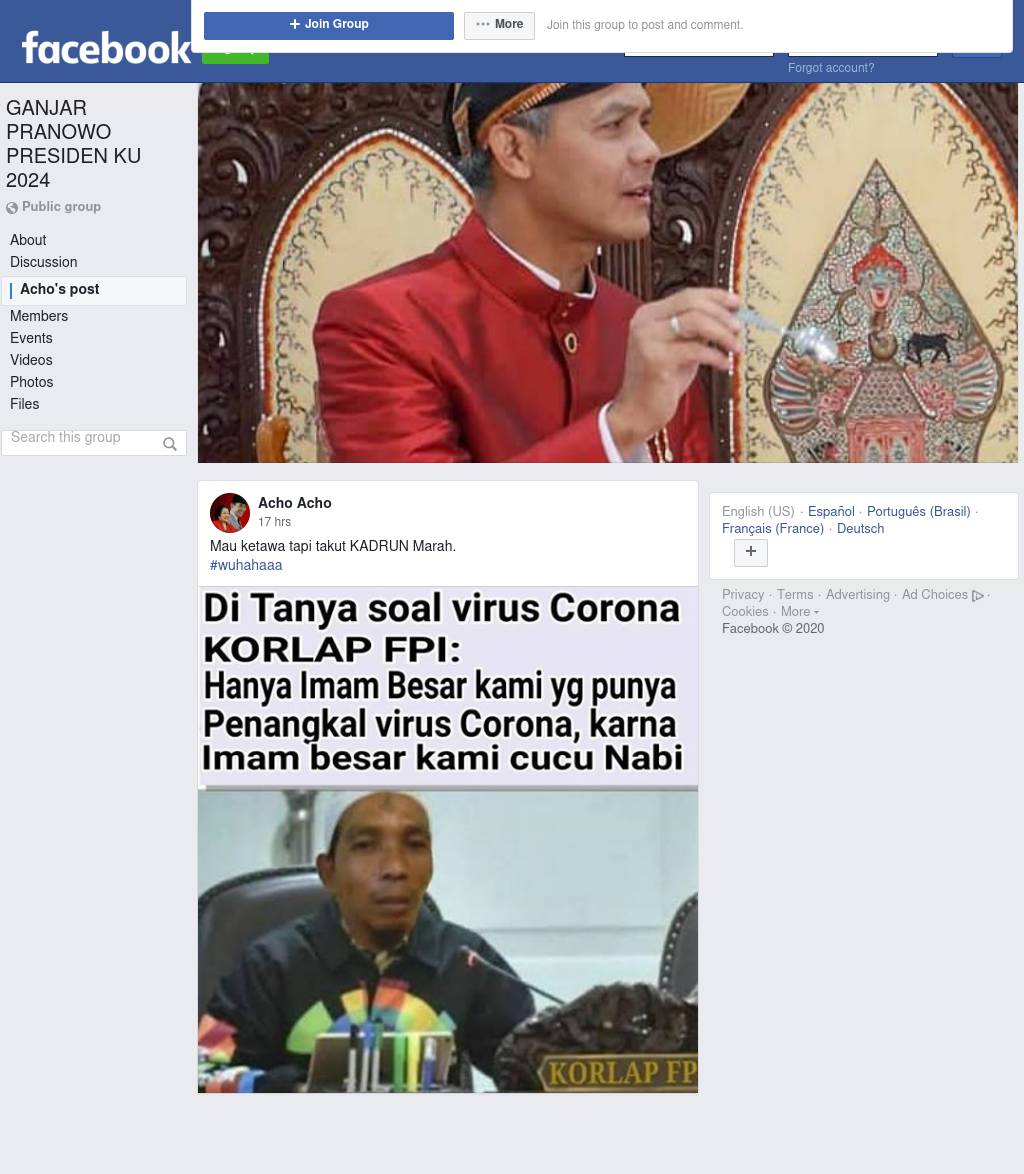Viewport: 1024px width, 1174px height.
Task: Click the Search this group field
Action: pos(94,442)
